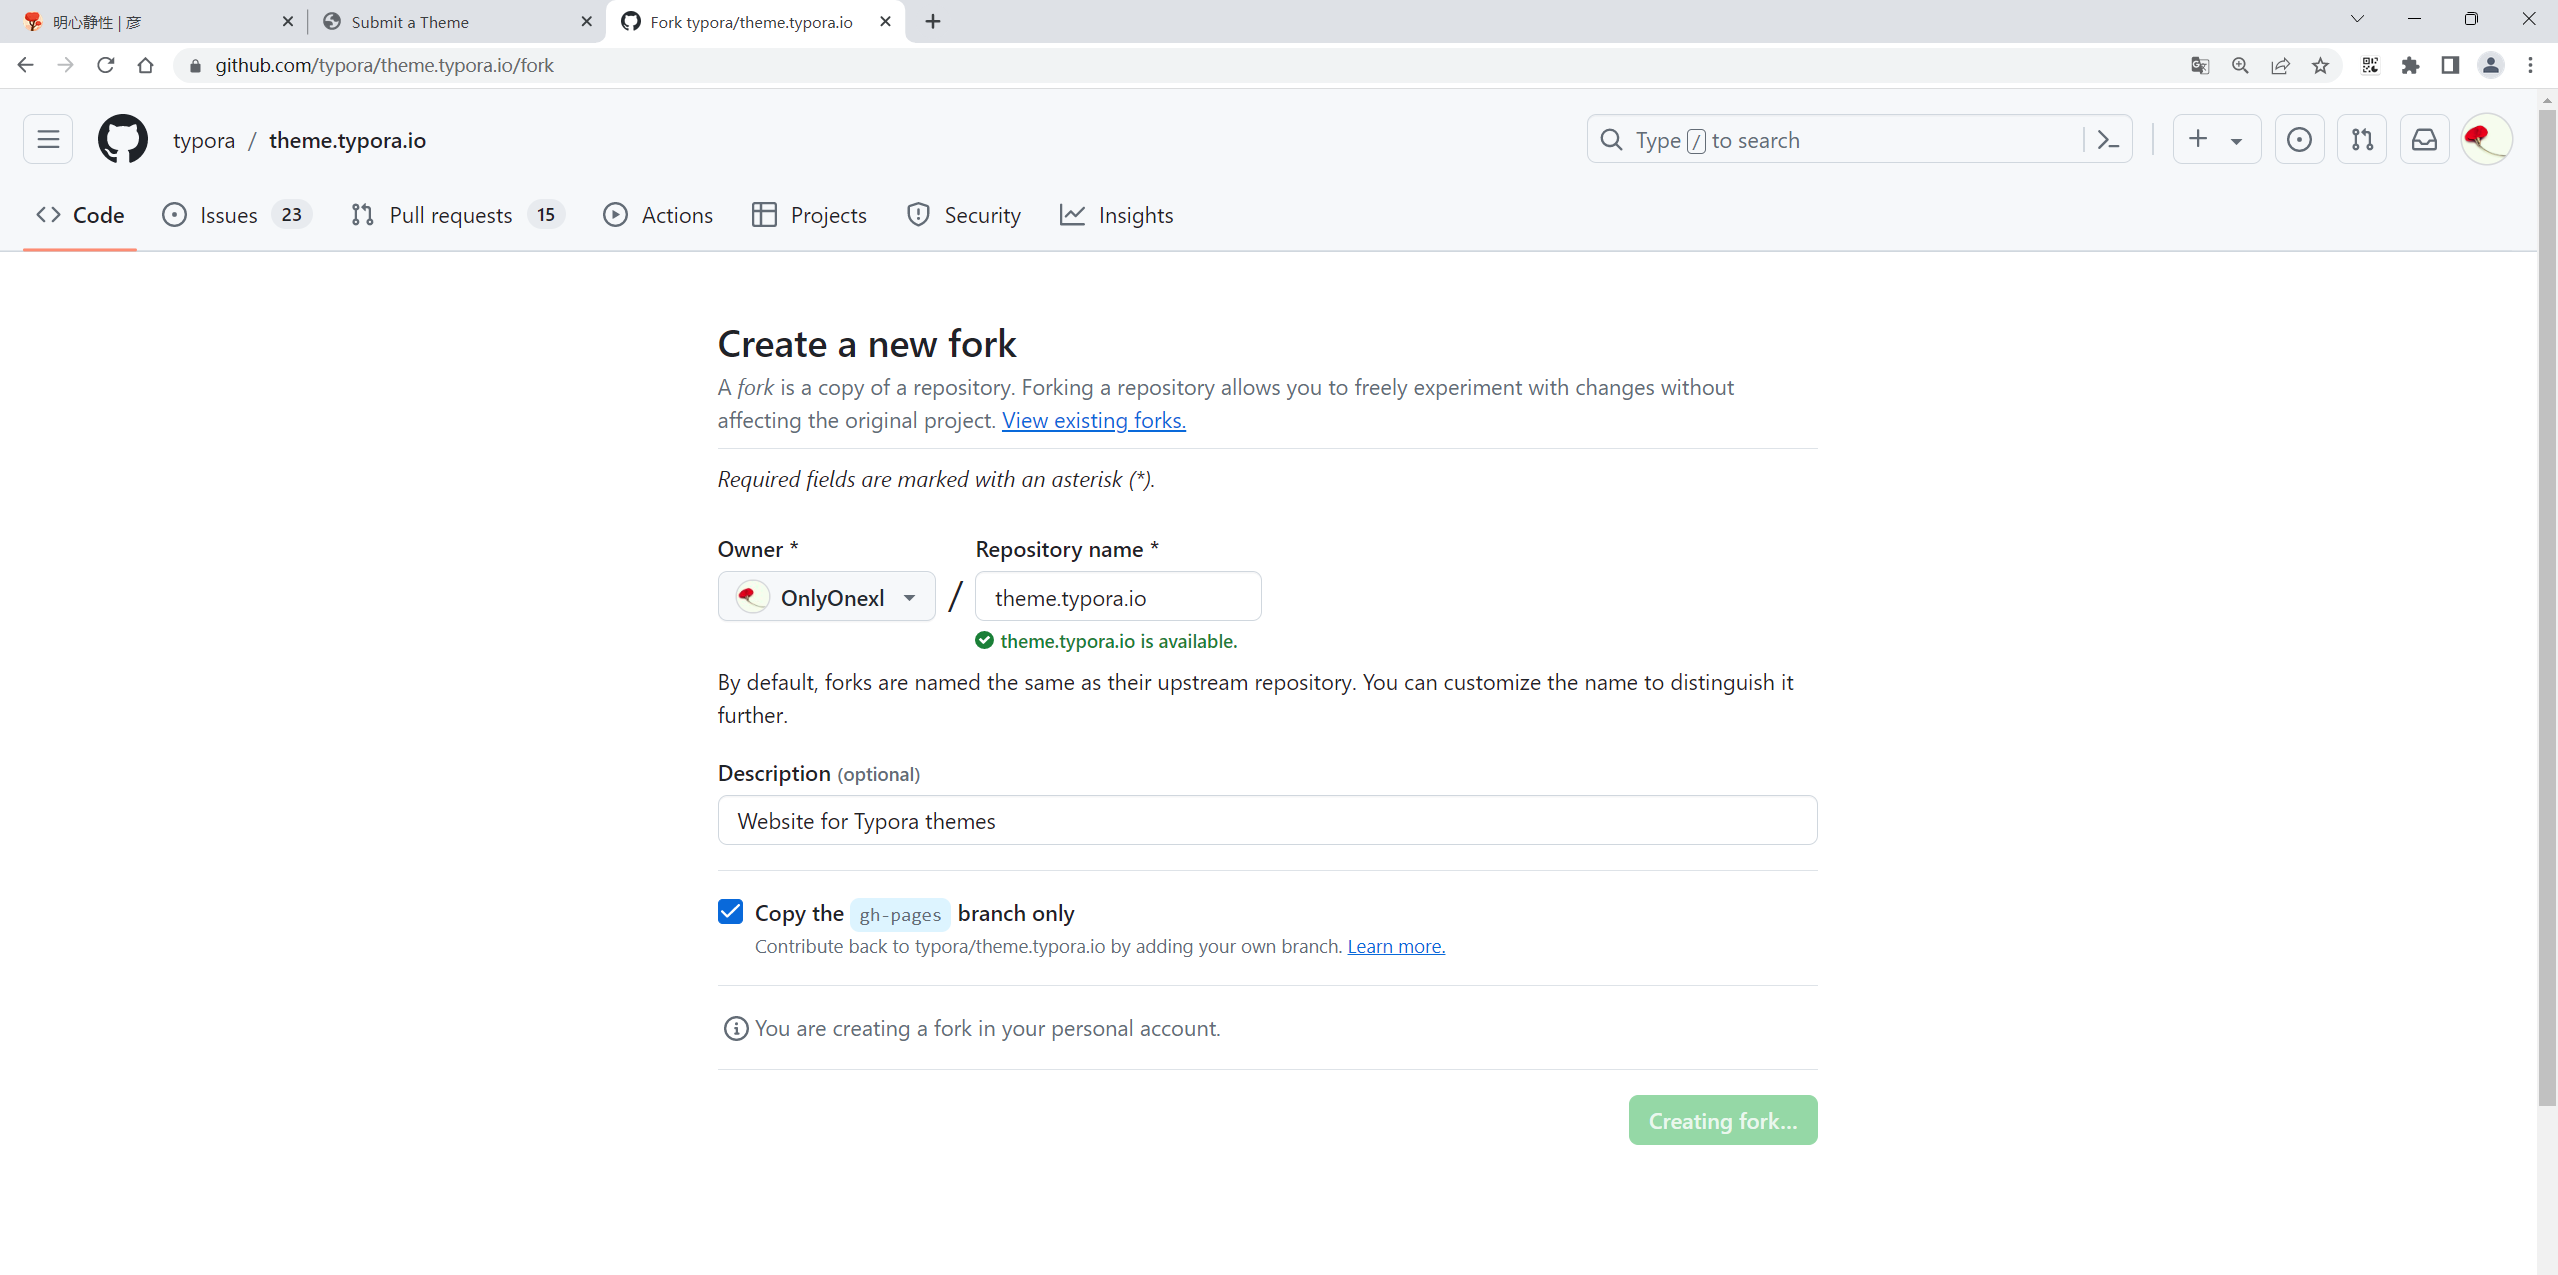This screenshot has width=2558, height=1275.
Task: Switch to the Issues tab
Action: (237, 215)
